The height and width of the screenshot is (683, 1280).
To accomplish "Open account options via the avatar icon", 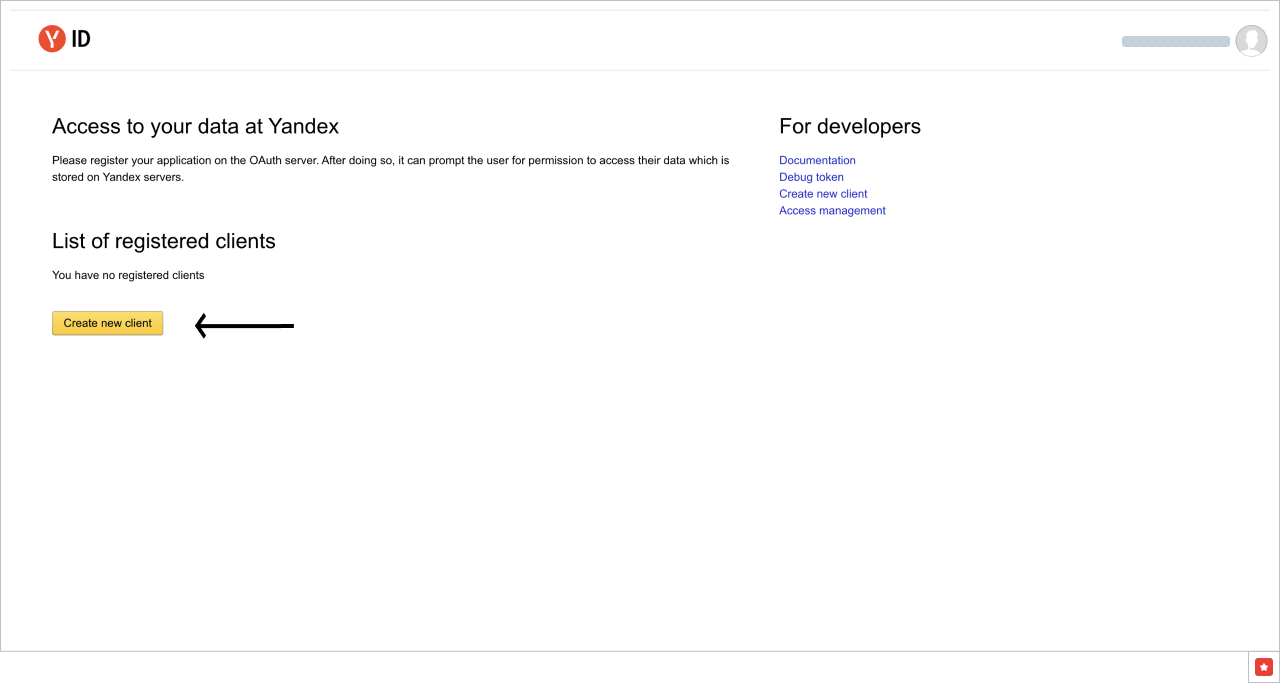I will tap(1251, 40).
